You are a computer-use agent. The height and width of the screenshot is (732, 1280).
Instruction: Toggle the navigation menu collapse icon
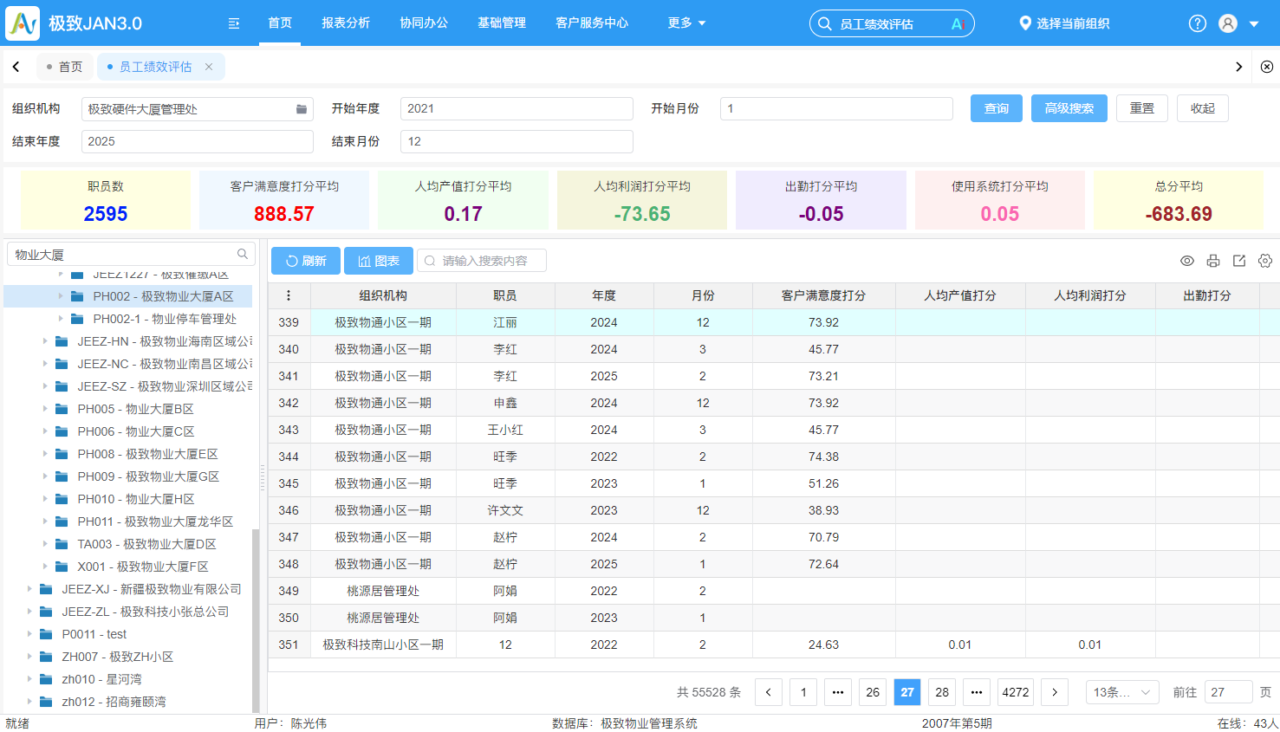[x=234, y=23]
